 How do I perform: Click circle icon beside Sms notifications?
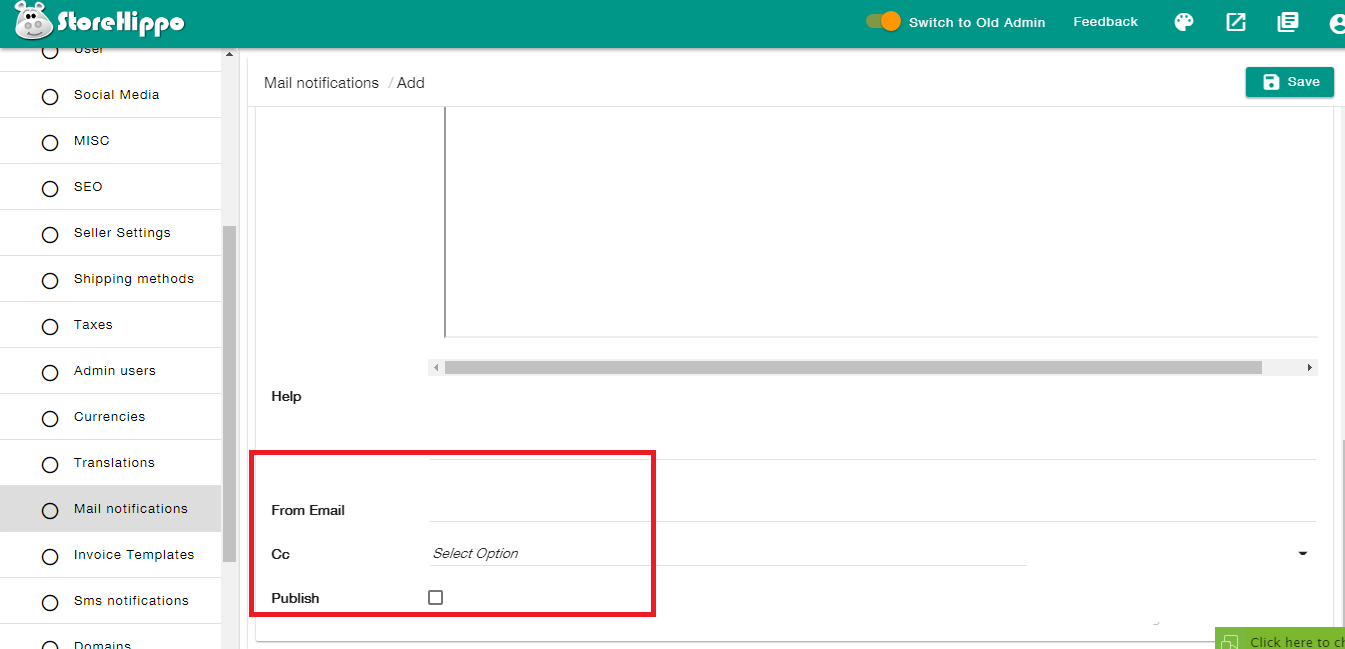50,603
